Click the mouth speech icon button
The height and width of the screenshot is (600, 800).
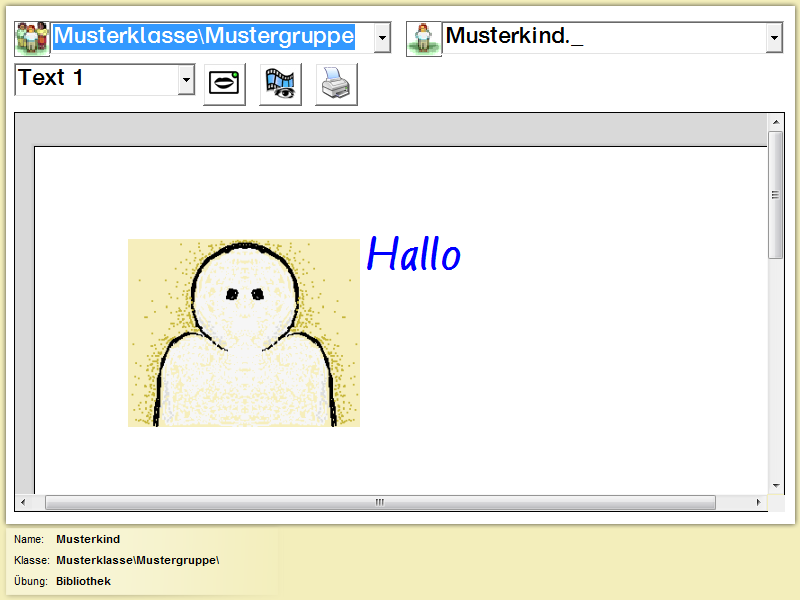[x=225, y=84]
